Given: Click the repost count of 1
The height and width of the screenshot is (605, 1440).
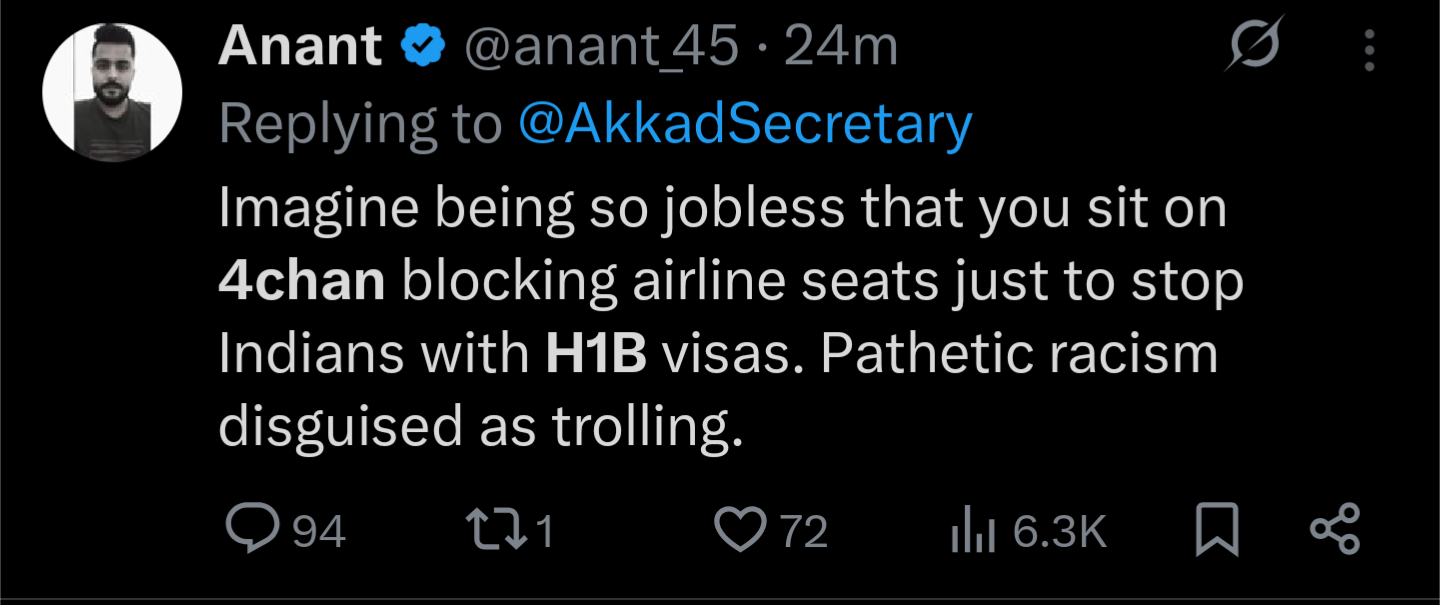Looking at the screenshot, I should click(545, 531).
